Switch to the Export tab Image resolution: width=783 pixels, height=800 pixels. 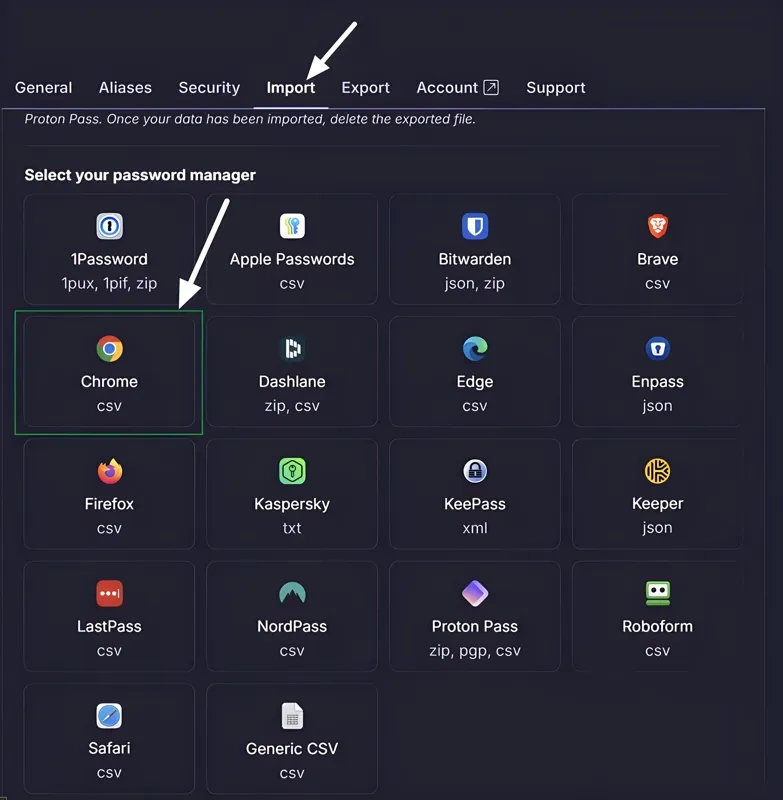[x=365, y=88]
